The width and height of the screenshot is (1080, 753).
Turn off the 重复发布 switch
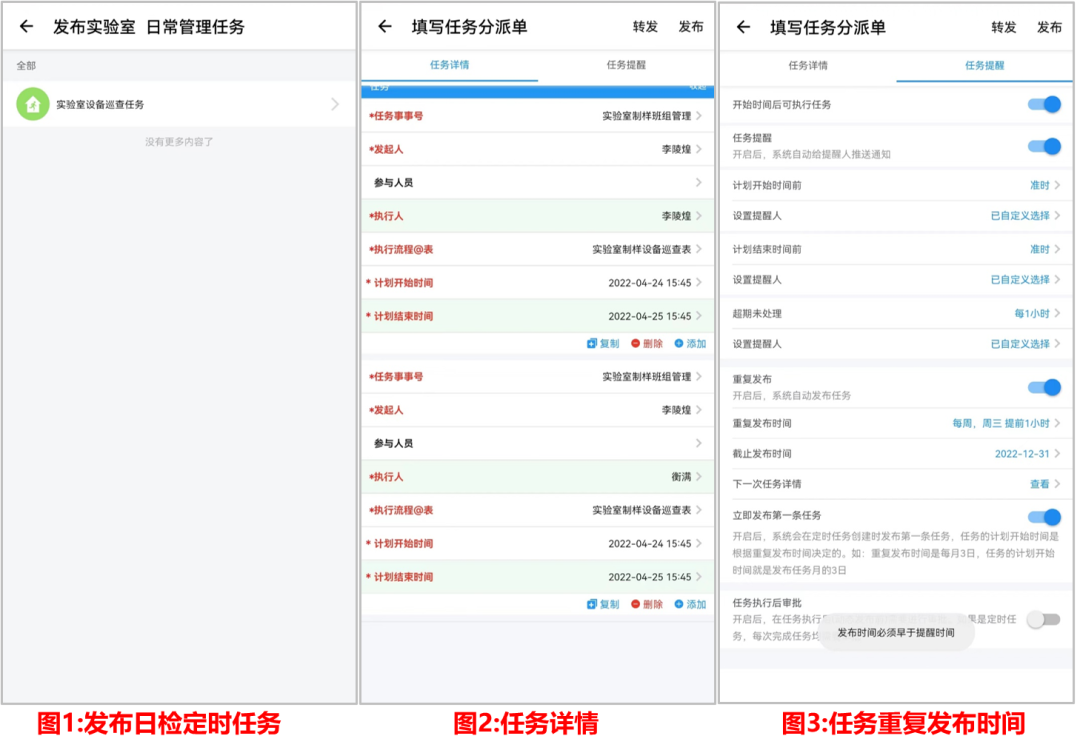pyautogui.click(x=1044, y=387)
